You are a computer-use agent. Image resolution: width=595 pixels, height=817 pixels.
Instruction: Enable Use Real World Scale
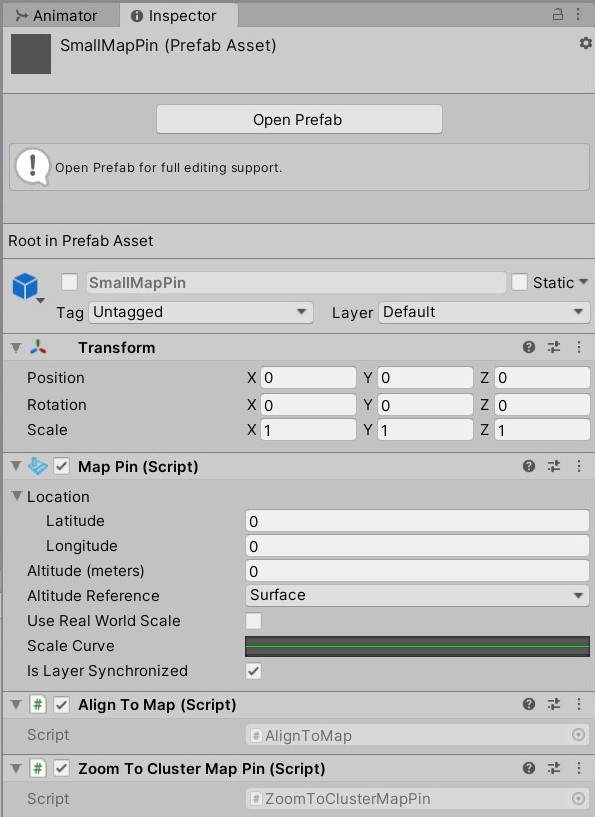[x=254, y=621]
